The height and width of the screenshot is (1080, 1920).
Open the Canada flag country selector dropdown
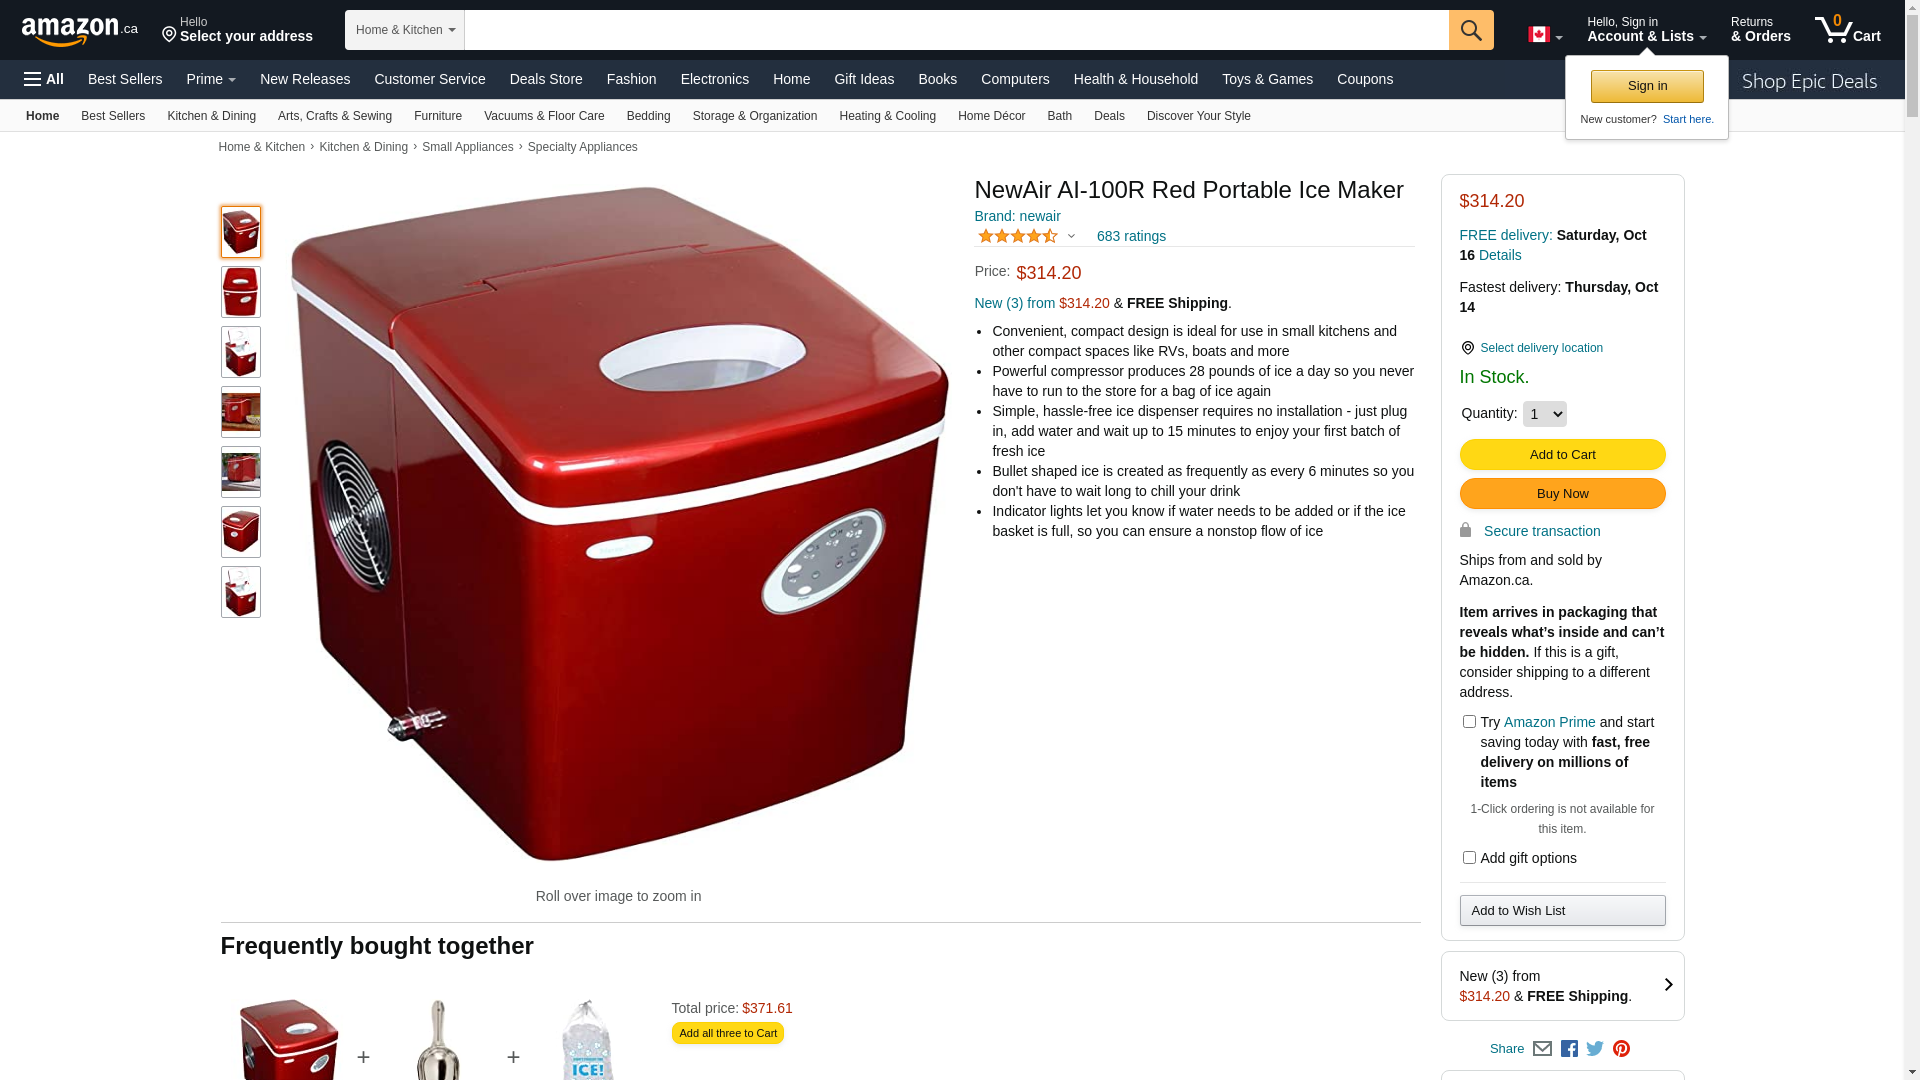pos(1545,35)
